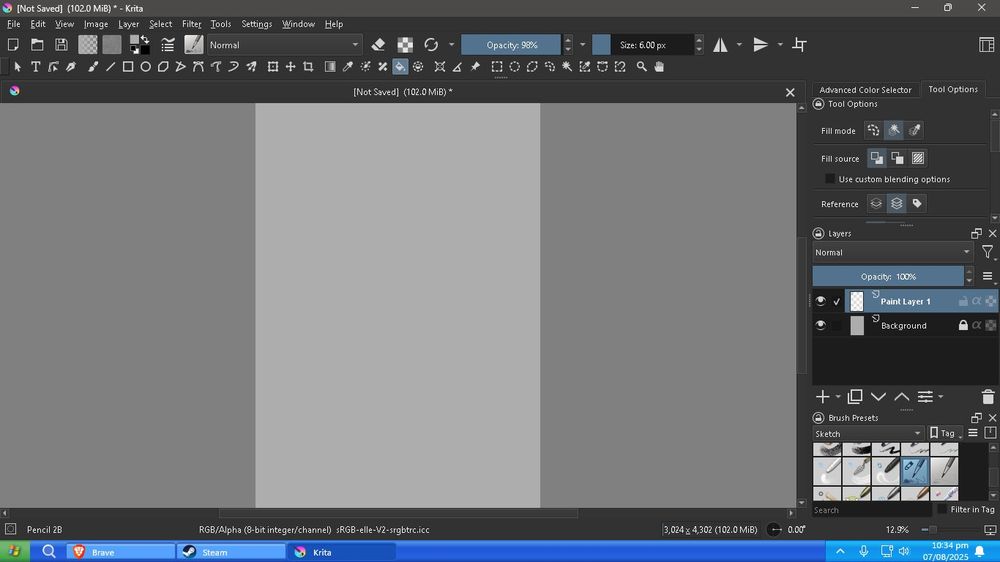Toggle preserve alpha checkerboard button
This screenshot has height=562, width=1000.
[x=405, y=45]
